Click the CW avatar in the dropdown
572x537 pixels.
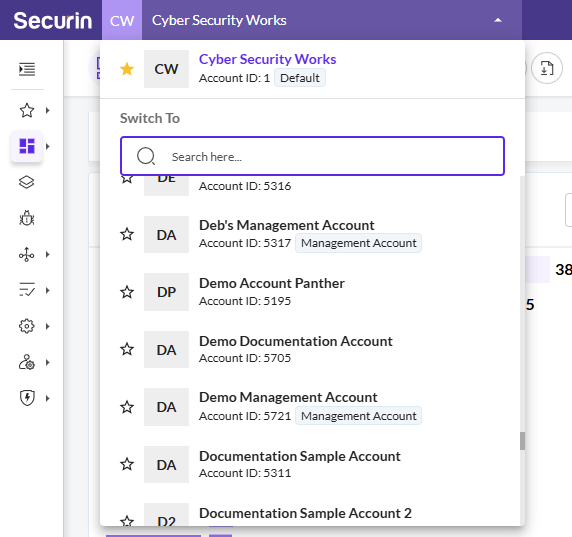click(x=166, y=69)
